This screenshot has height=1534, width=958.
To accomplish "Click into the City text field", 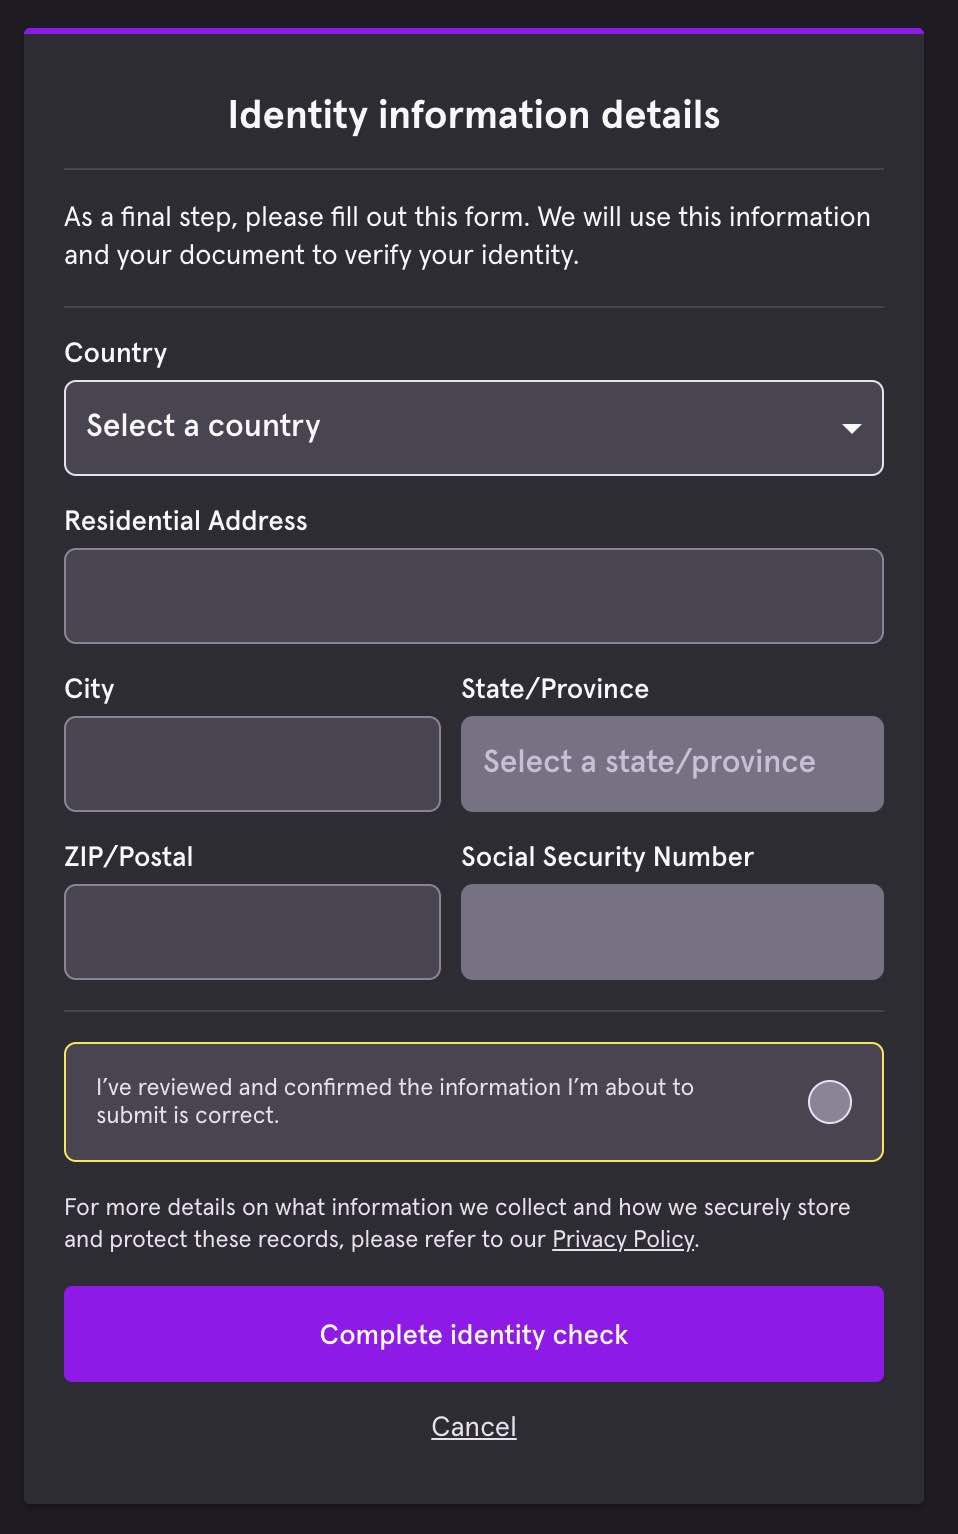I will pos(252,764).
